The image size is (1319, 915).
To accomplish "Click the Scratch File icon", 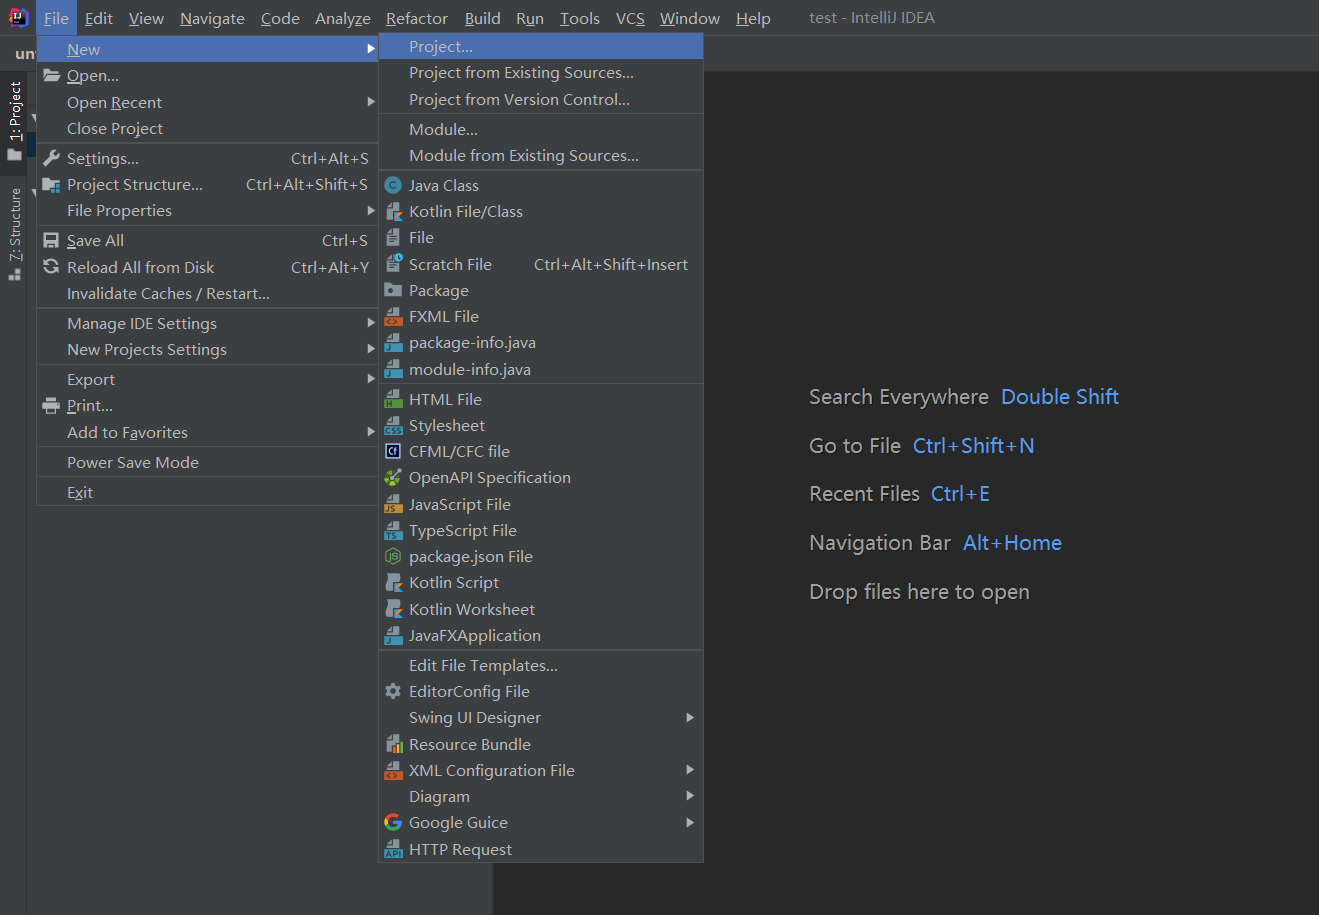I will [393, 264].
